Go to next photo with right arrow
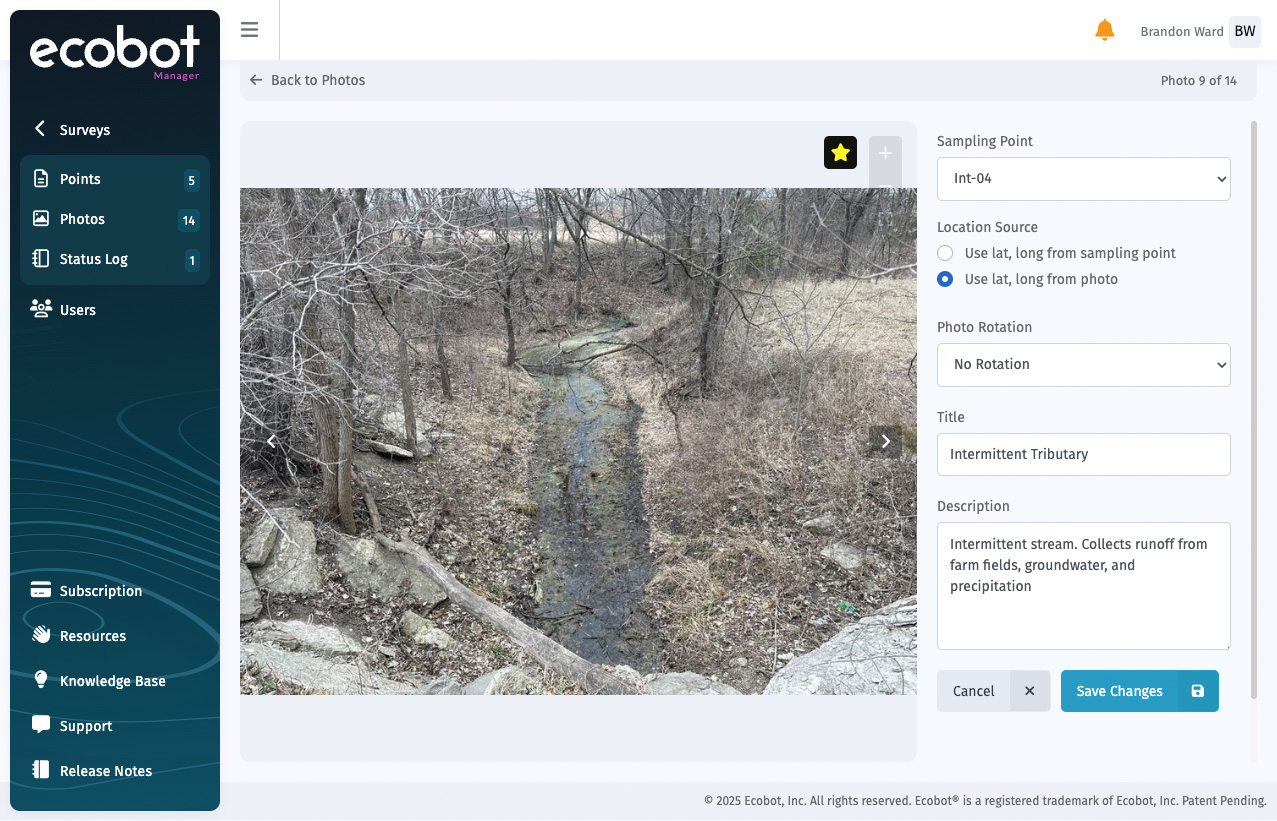 [x=885, y=442]
